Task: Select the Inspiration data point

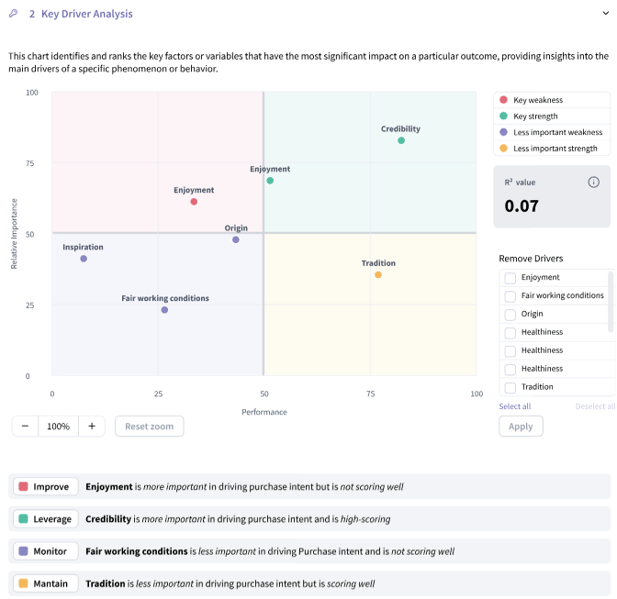Action: coord(83,259)
